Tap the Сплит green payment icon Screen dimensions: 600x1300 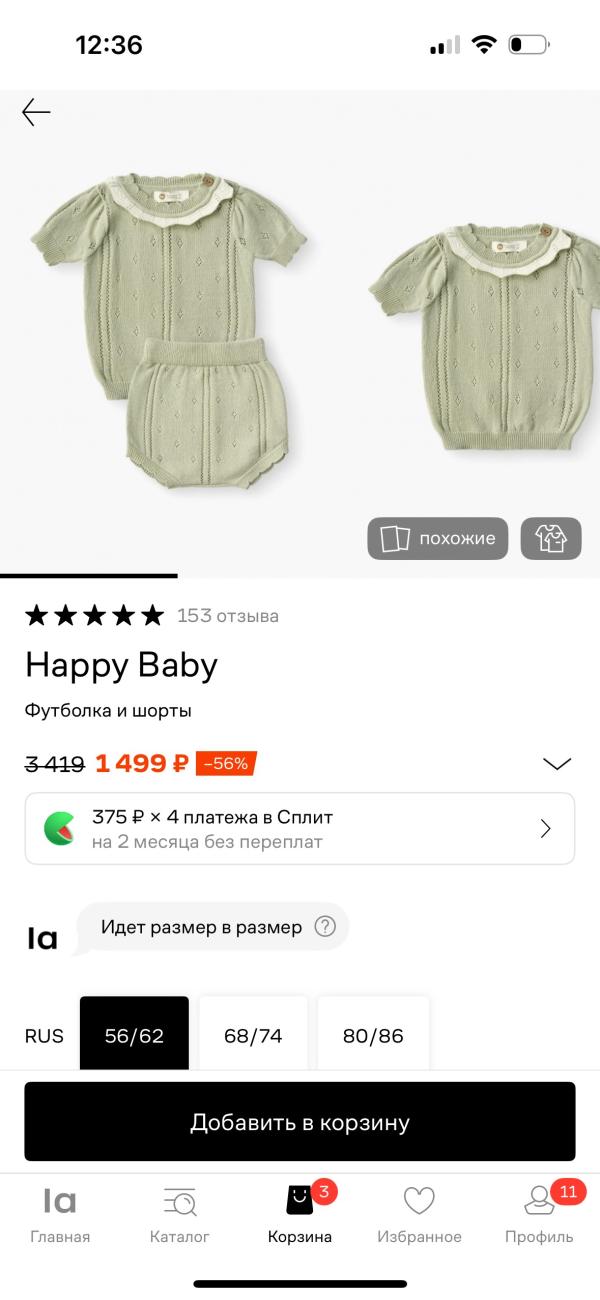pyautogui.click(x=59, y=828)
